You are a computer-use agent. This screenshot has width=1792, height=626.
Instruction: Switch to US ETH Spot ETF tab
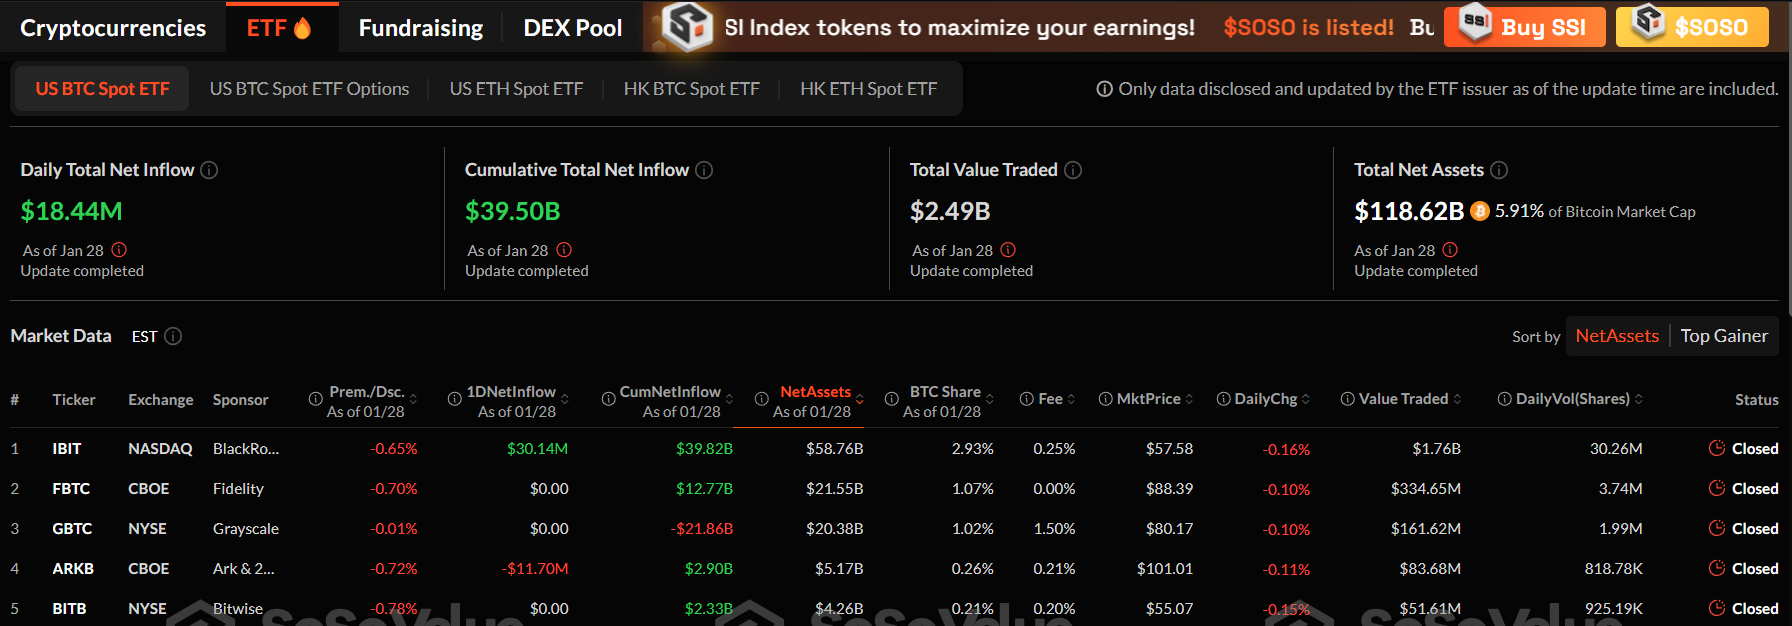(516, 89)
